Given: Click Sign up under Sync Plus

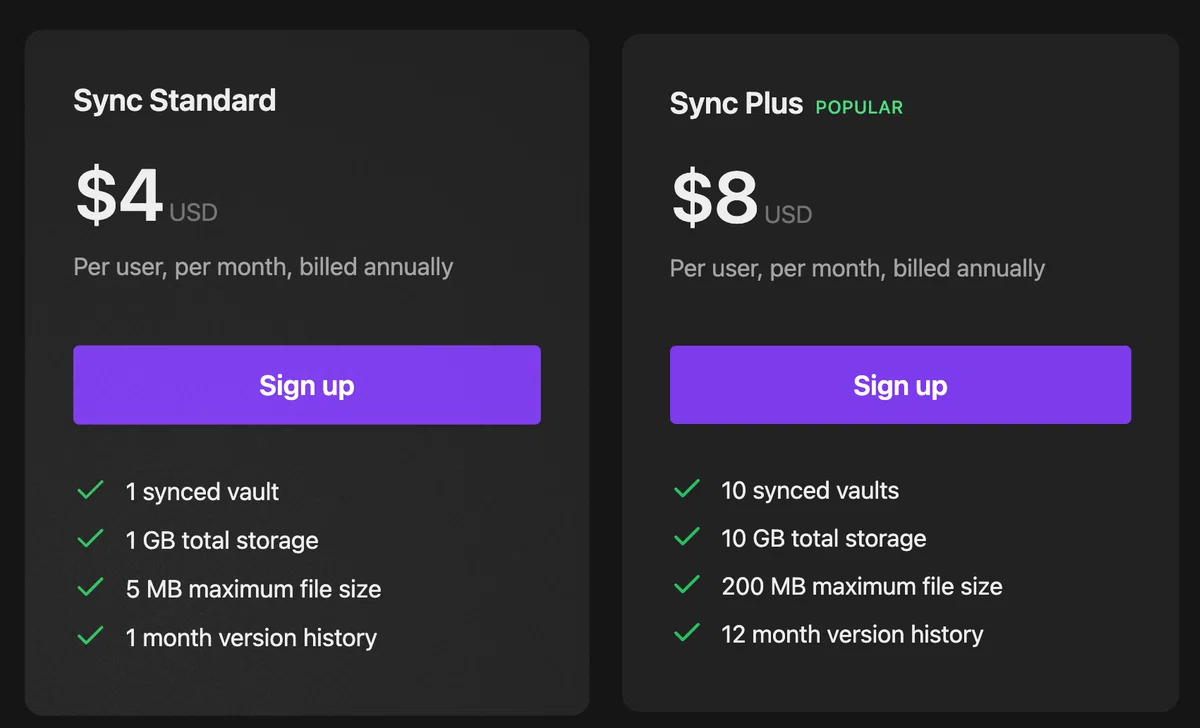Looking at the screenshot, I should tap(900, 385).
